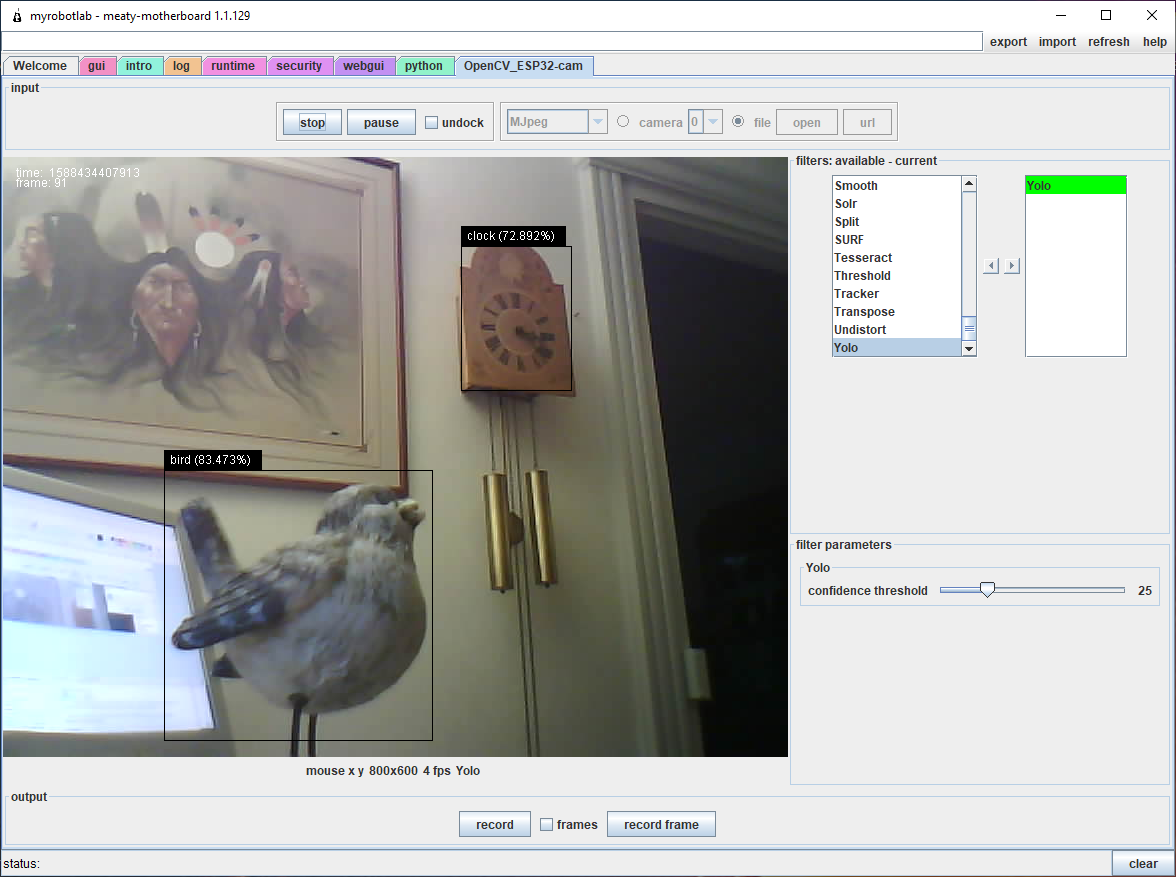The height and width of the screenshot is (877, 1176).
Task: Clear the status with clear button
Action: (x=1143, y=863)
